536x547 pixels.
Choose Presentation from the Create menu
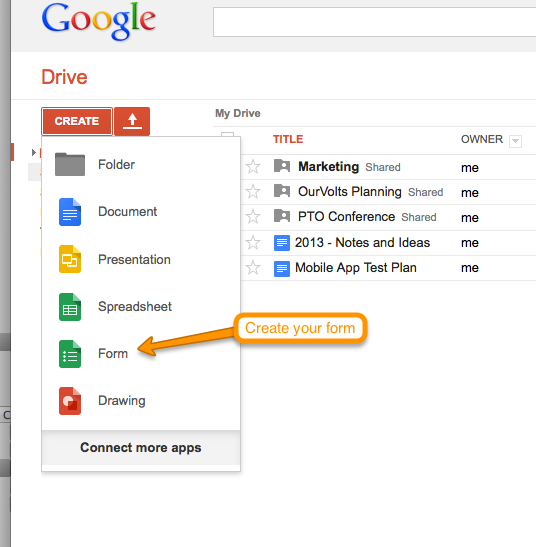tap(141, 259)
